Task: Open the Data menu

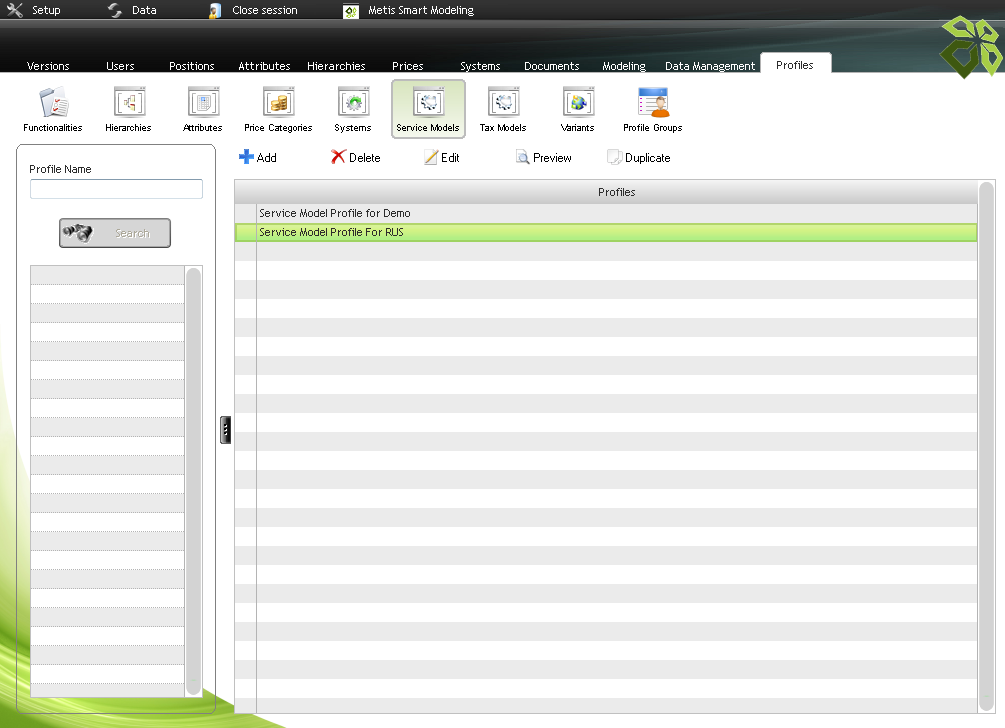Action: (x=133, y=10)
